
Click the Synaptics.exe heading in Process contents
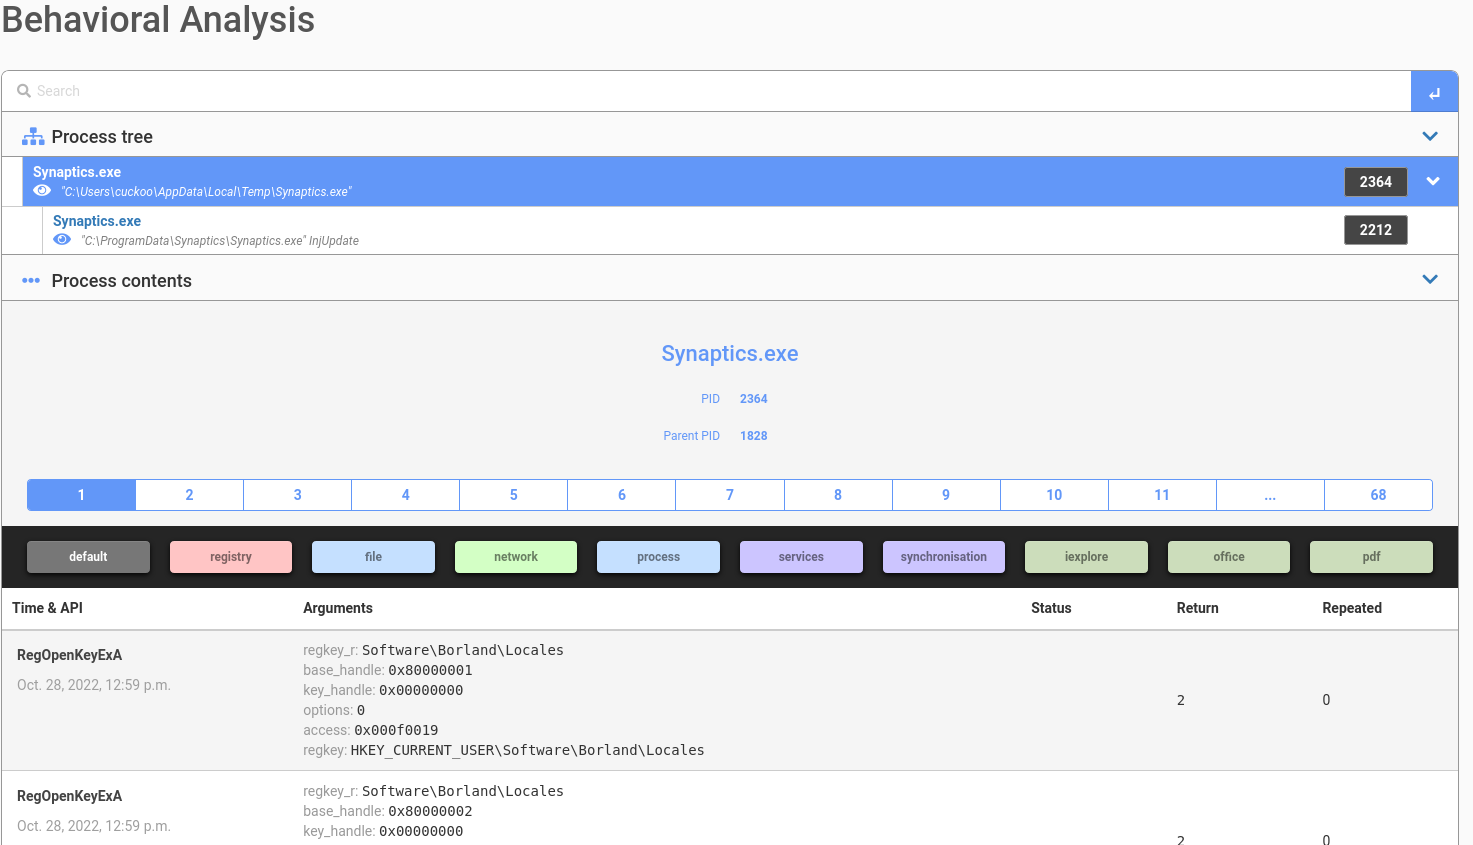click(x=730, y=354)
